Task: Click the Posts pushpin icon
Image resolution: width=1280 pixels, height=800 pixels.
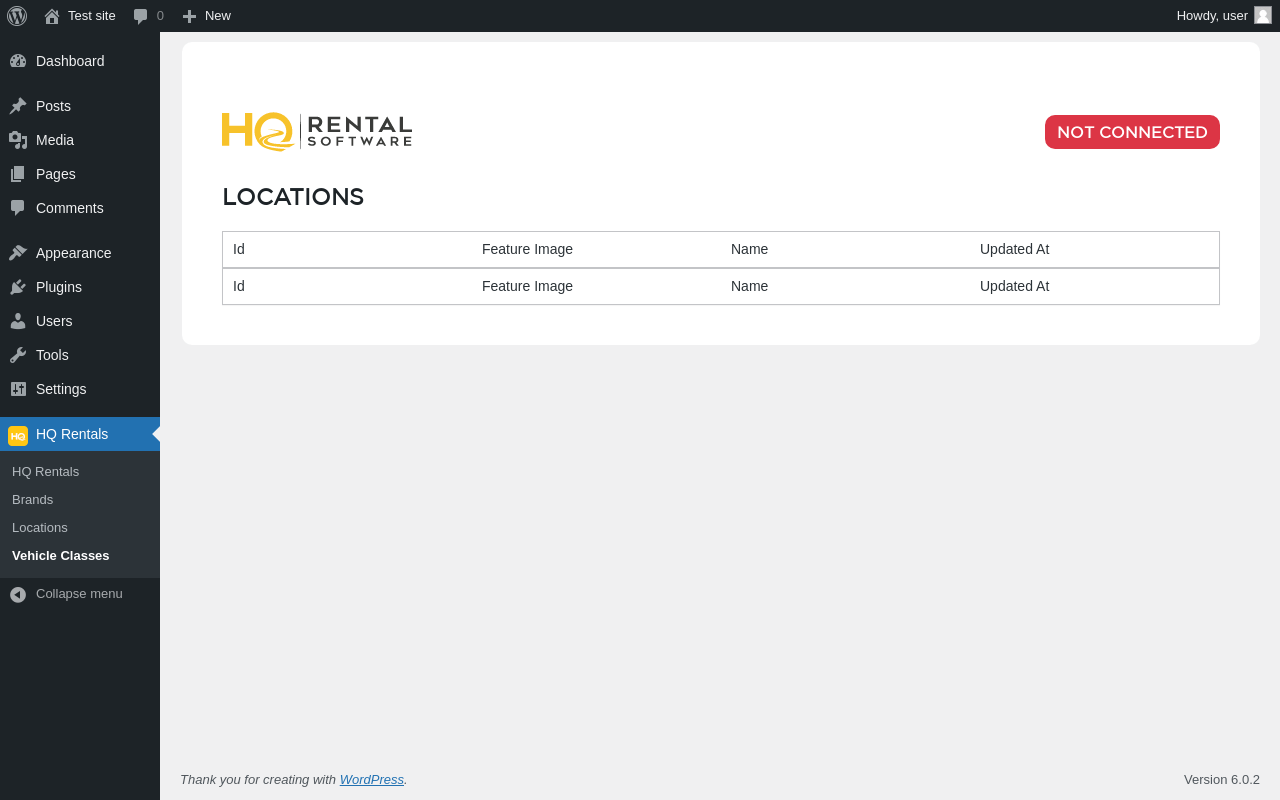Action: pyautogui.click(x=18, y=106)
